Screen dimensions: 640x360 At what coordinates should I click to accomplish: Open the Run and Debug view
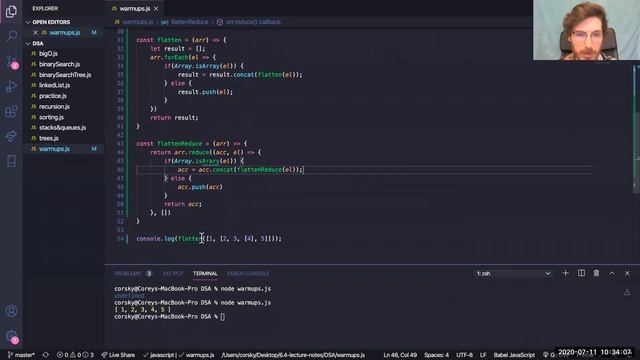(x=11, y=87)
